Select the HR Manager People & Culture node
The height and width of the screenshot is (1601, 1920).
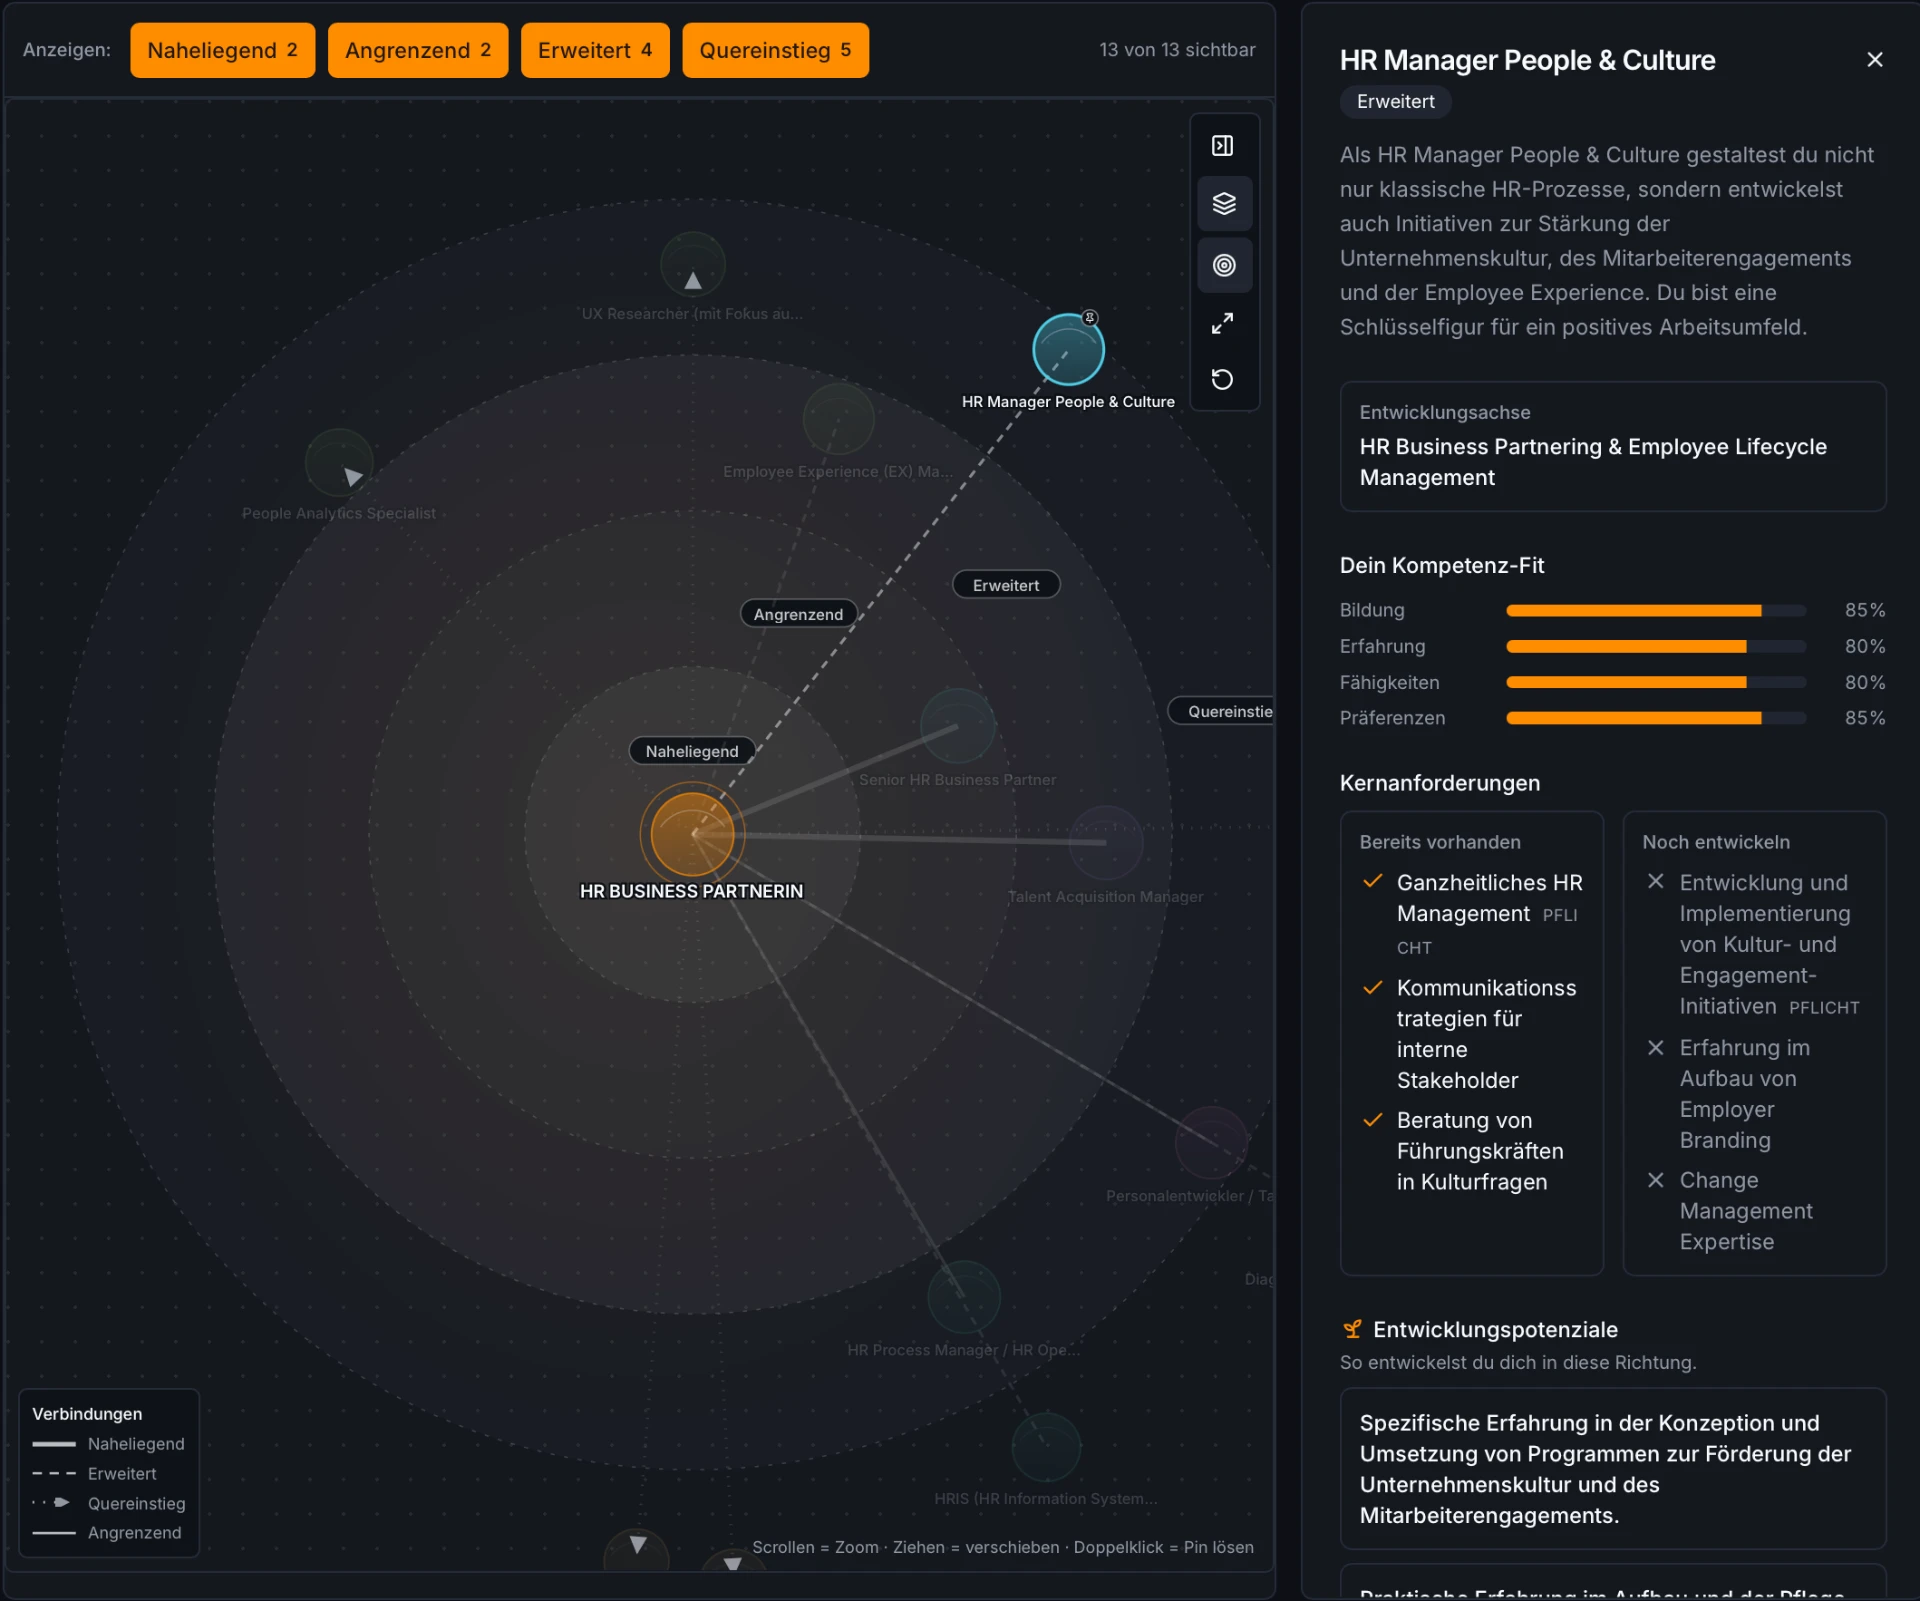pyautogui.click(x=1068, y=350)
